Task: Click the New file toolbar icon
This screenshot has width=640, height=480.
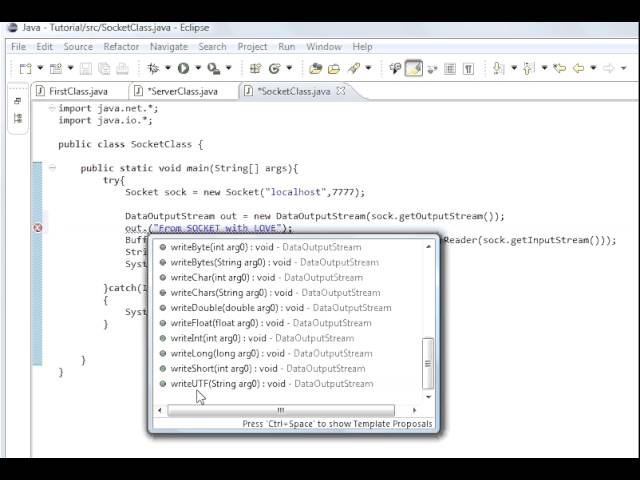Action: pyautogui.click(x=26, y=68)
